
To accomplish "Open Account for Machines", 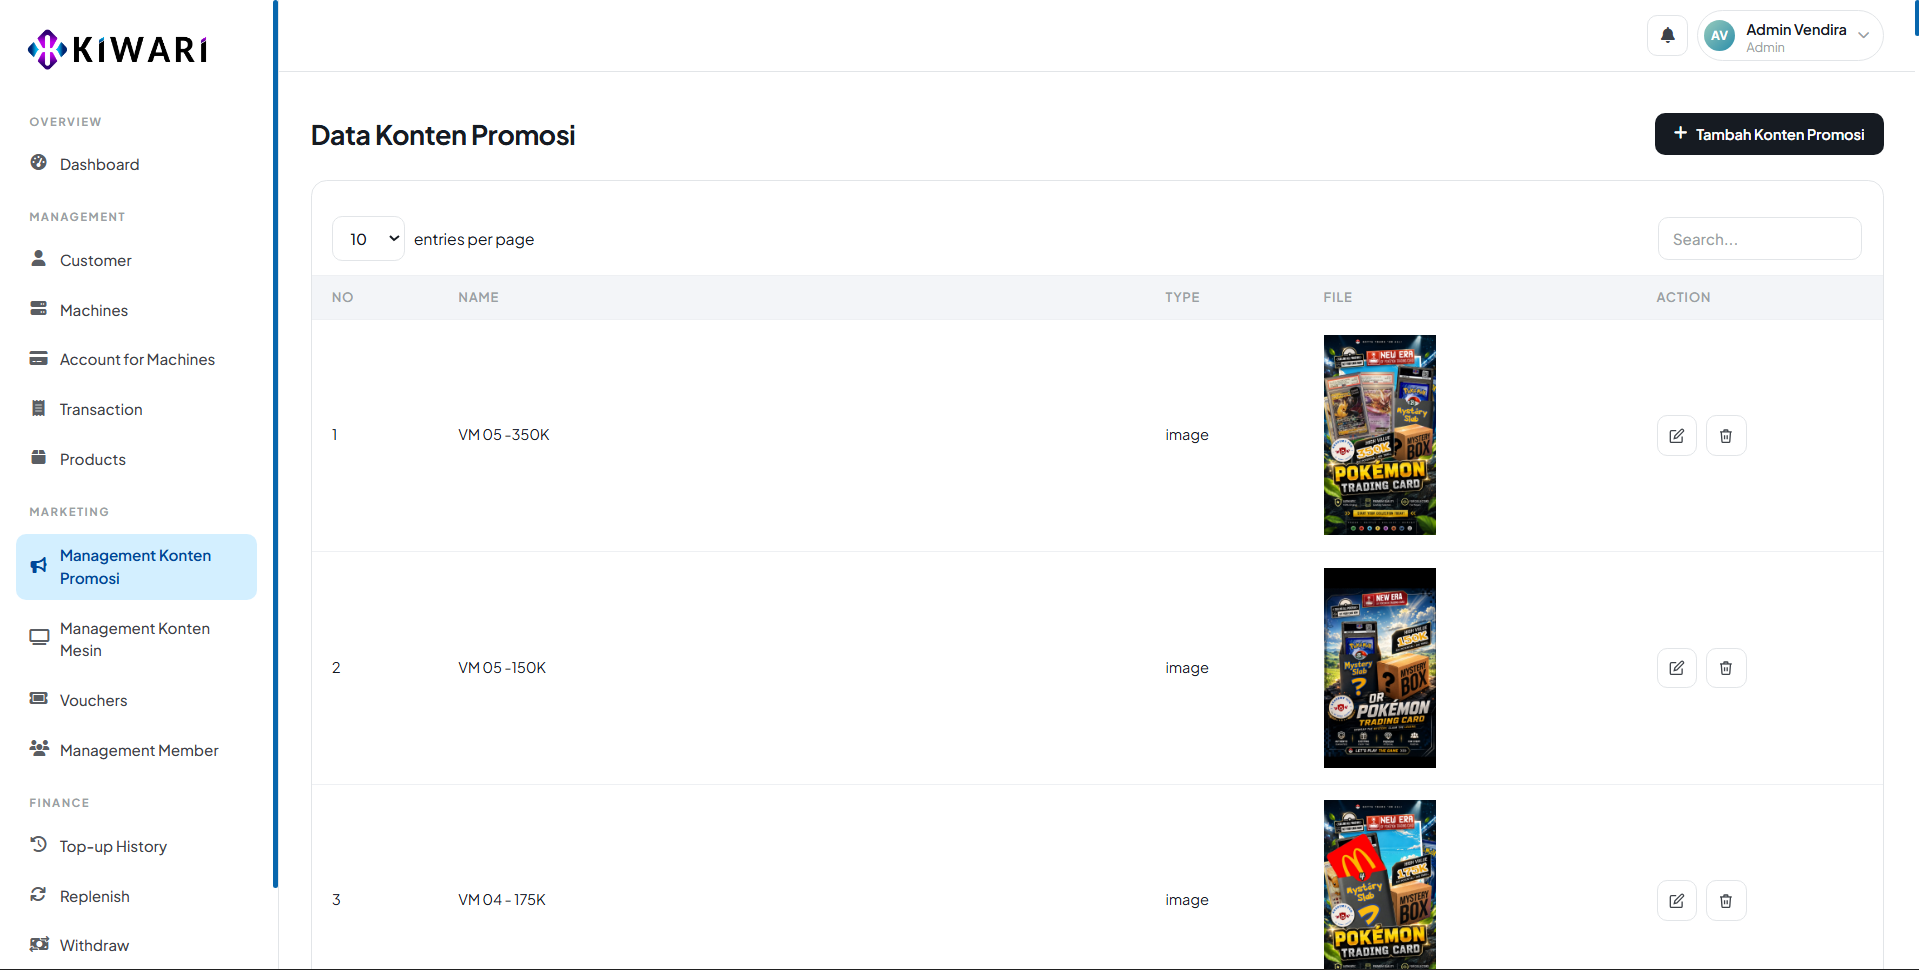I will click(x=136, y=359).
